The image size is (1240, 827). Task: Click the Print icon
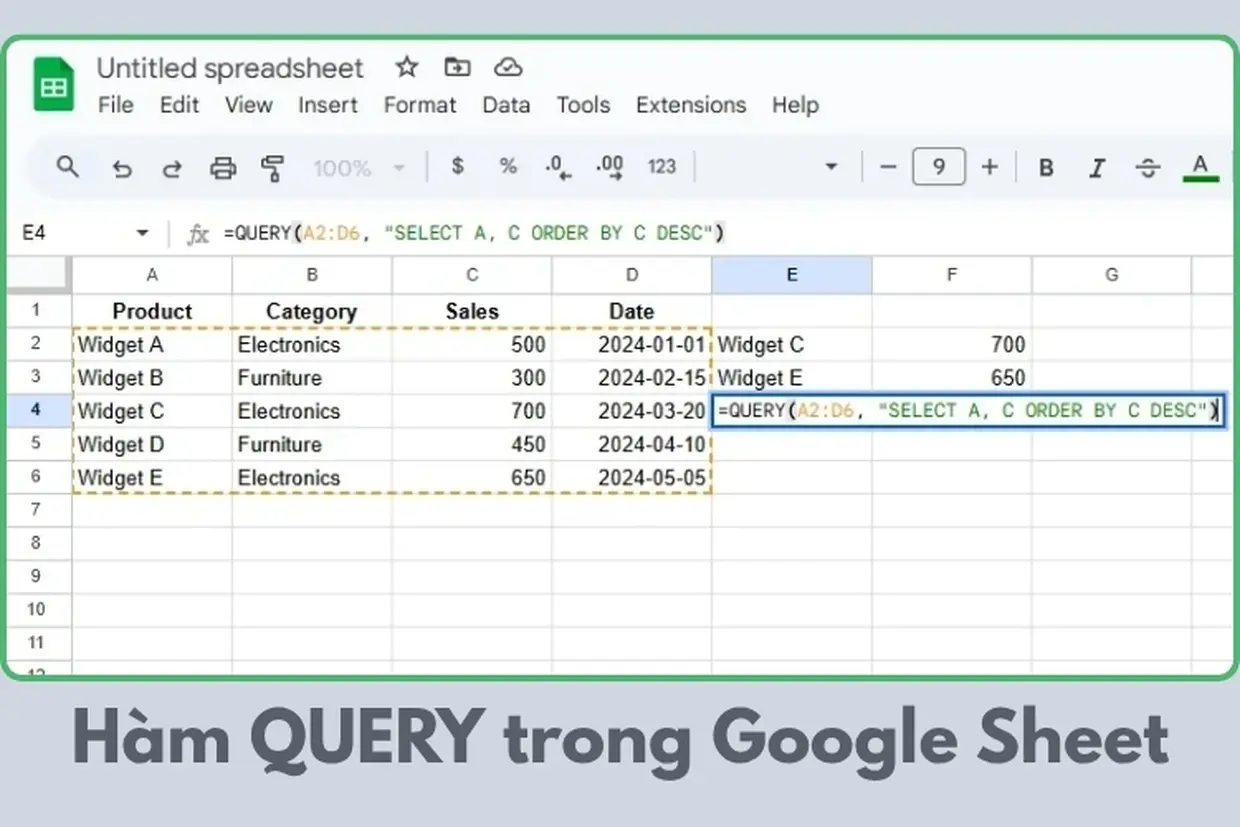point(223,168)
